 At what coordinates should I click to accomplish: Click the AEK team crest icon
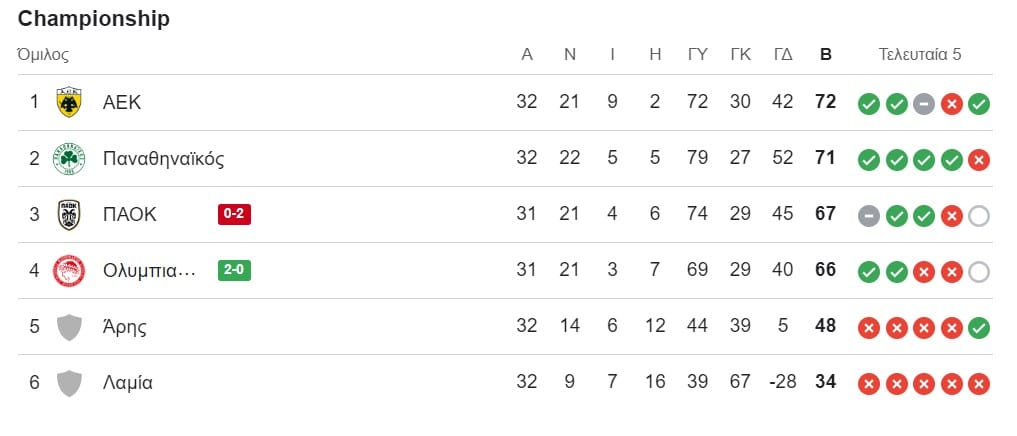click(69, 102)
